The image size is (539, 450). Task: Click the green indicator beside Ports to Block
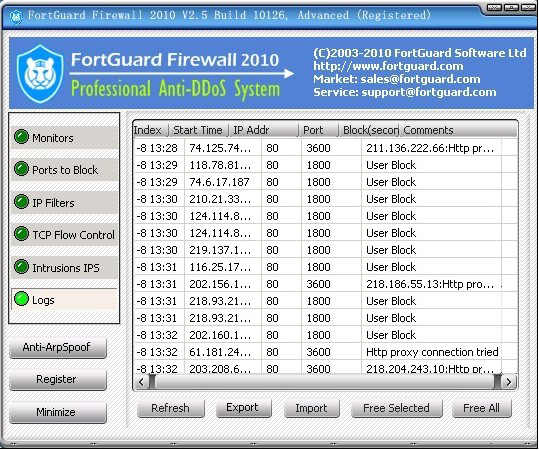pos(21,169)
